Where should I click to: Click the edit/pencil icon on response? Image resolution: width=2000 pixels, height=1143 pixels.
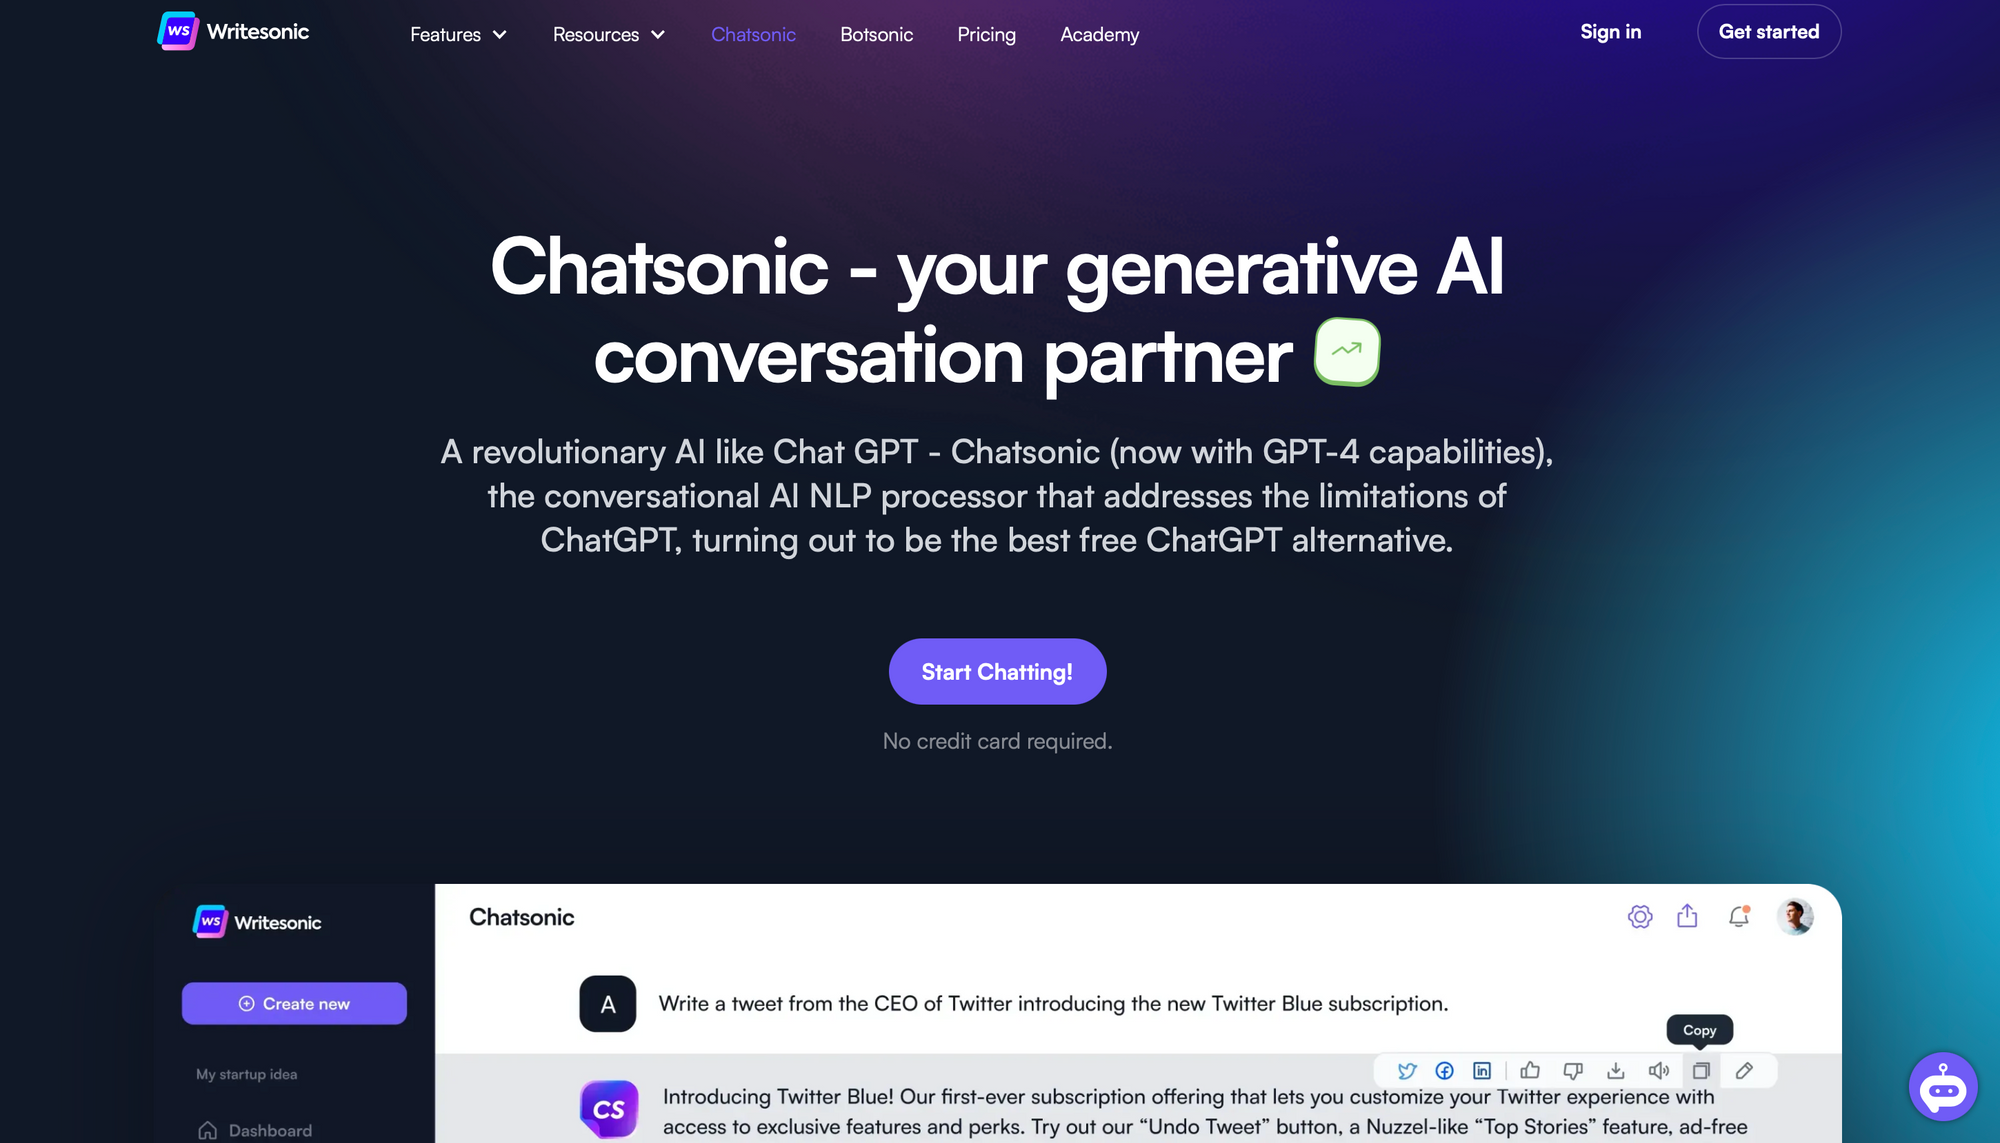(1743, 1070)
